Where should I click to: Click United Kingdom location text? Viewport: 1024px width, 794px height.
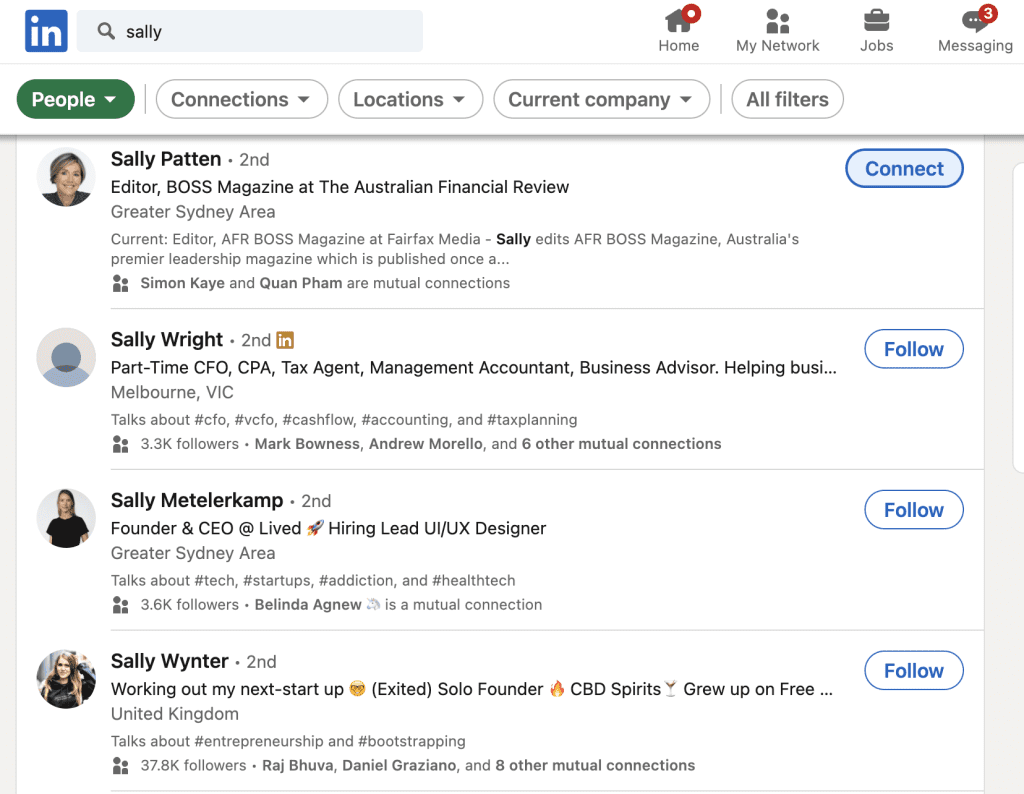(174, 714)
